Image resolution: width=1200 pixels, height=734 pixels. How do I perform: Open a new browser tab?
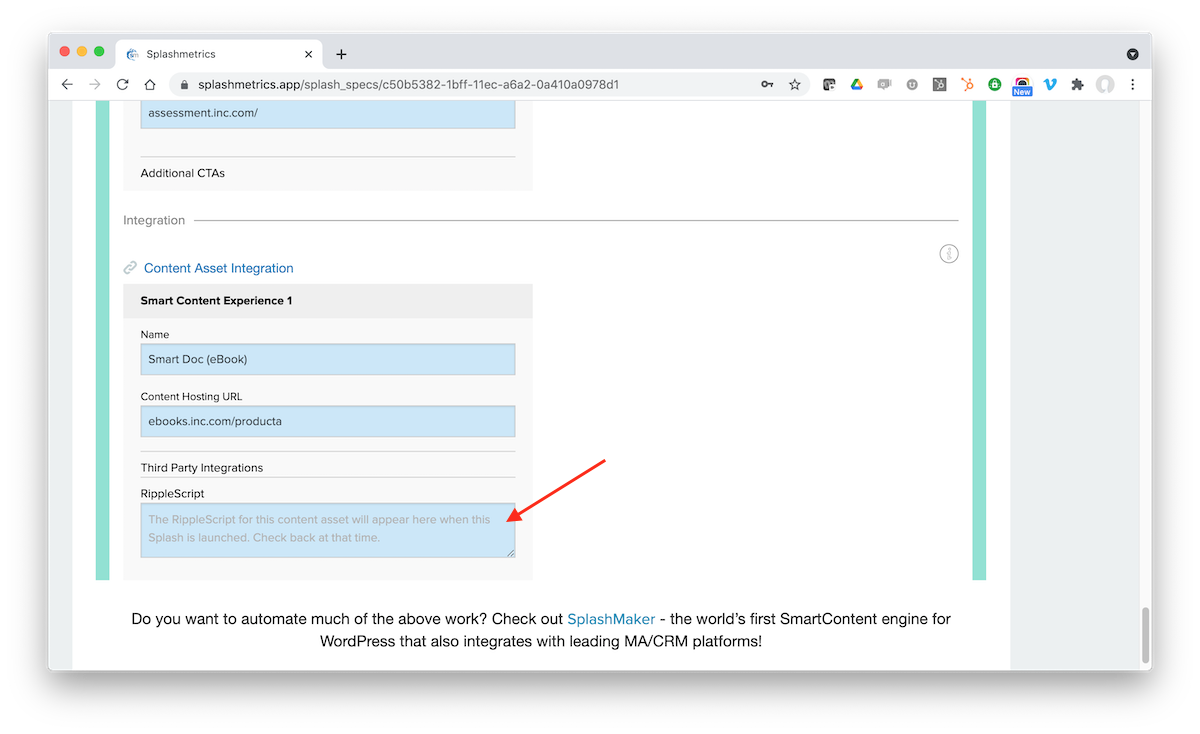tap(341, 54)
